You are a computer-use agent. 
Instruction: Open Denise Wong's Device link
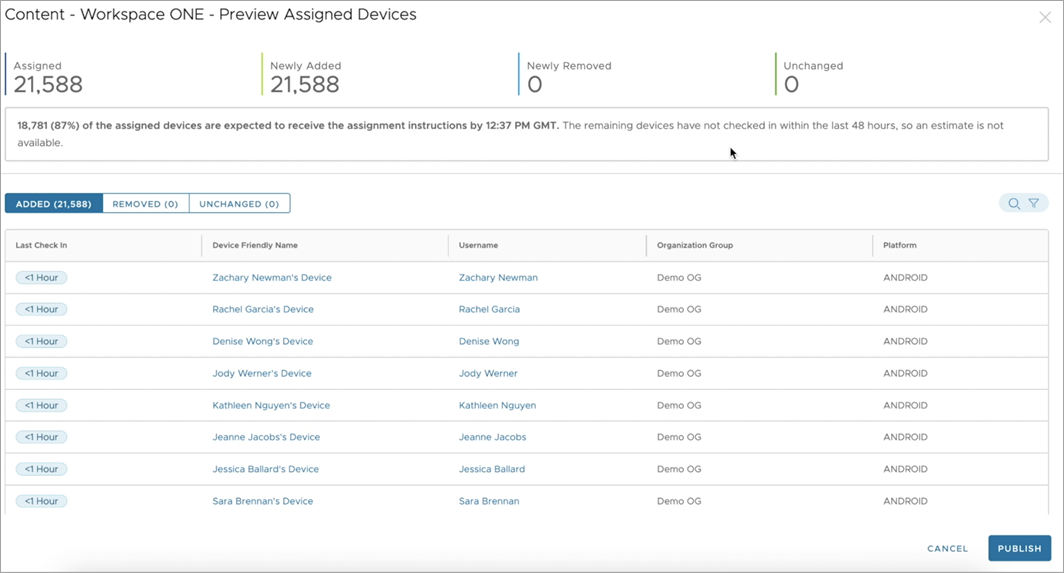pos(263,341)
